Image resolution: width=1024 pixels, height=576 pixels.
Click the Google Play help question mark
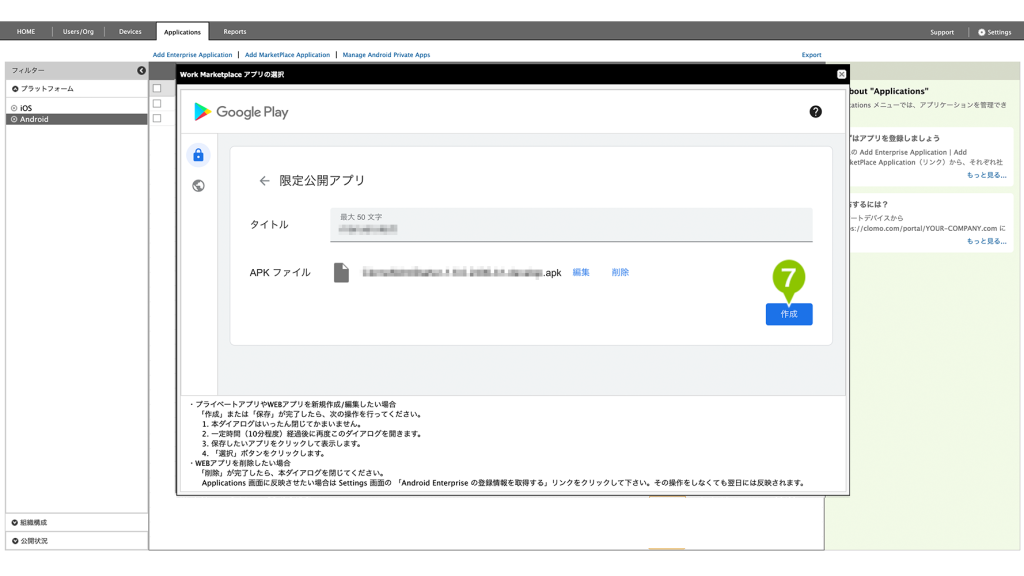[x=816, y=112]
